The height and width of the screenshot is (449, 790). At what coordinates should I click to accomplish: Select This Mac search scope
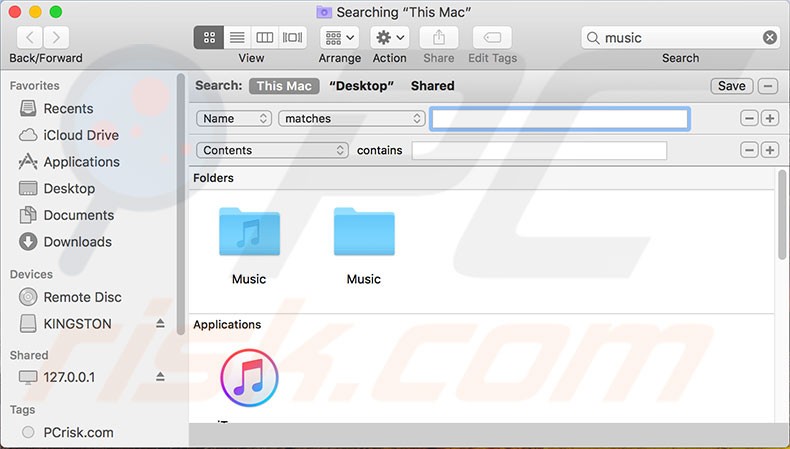(x=284, y=86)
